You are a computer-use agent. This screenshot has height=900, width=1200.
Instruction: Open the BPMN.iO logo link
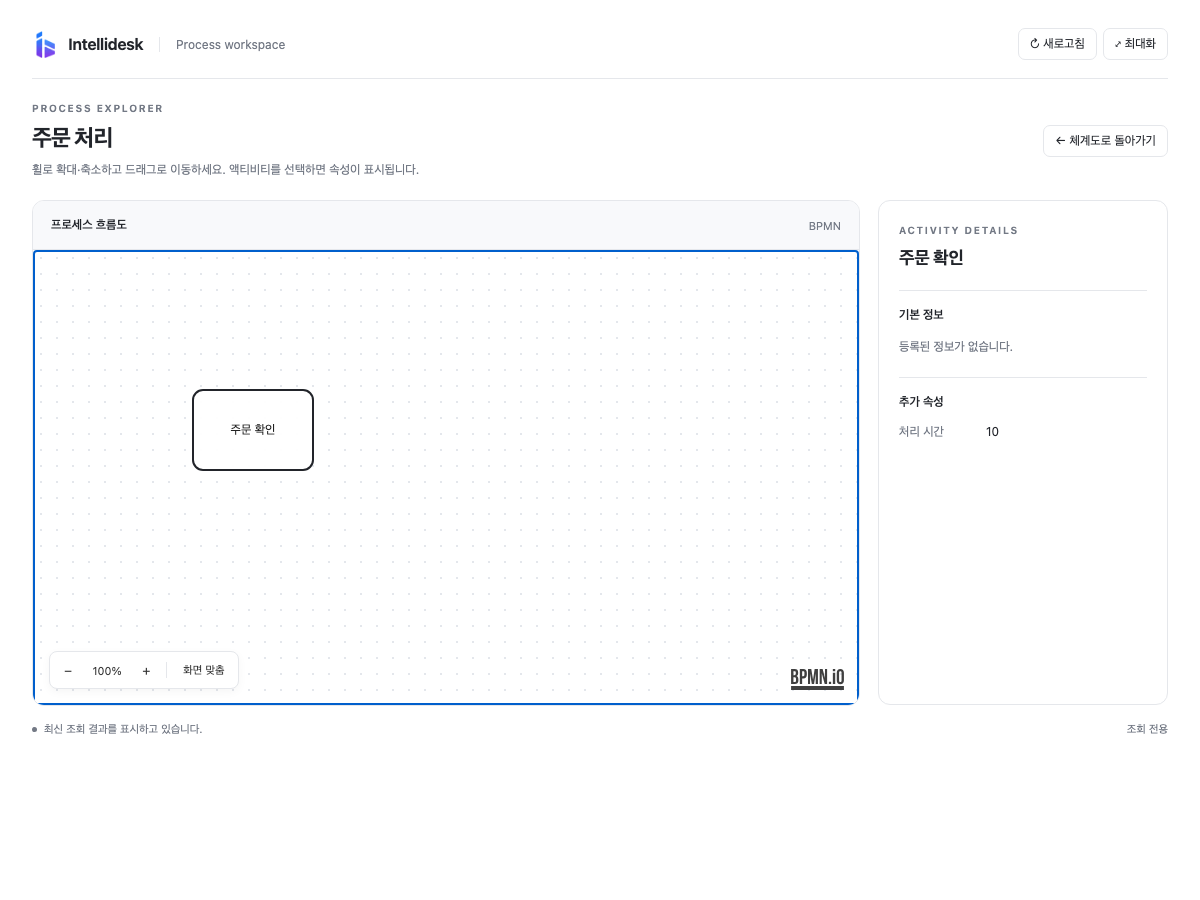coord(817,678)
